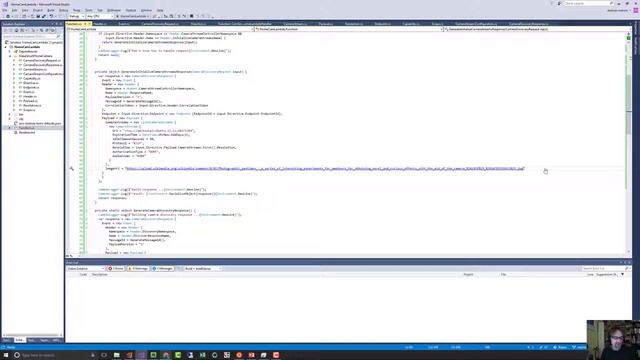Select CameraDiscoveryRequest.cs in Solution Explorer
Image resolution: width=640 pixels, height=360 pixels.
42,60
